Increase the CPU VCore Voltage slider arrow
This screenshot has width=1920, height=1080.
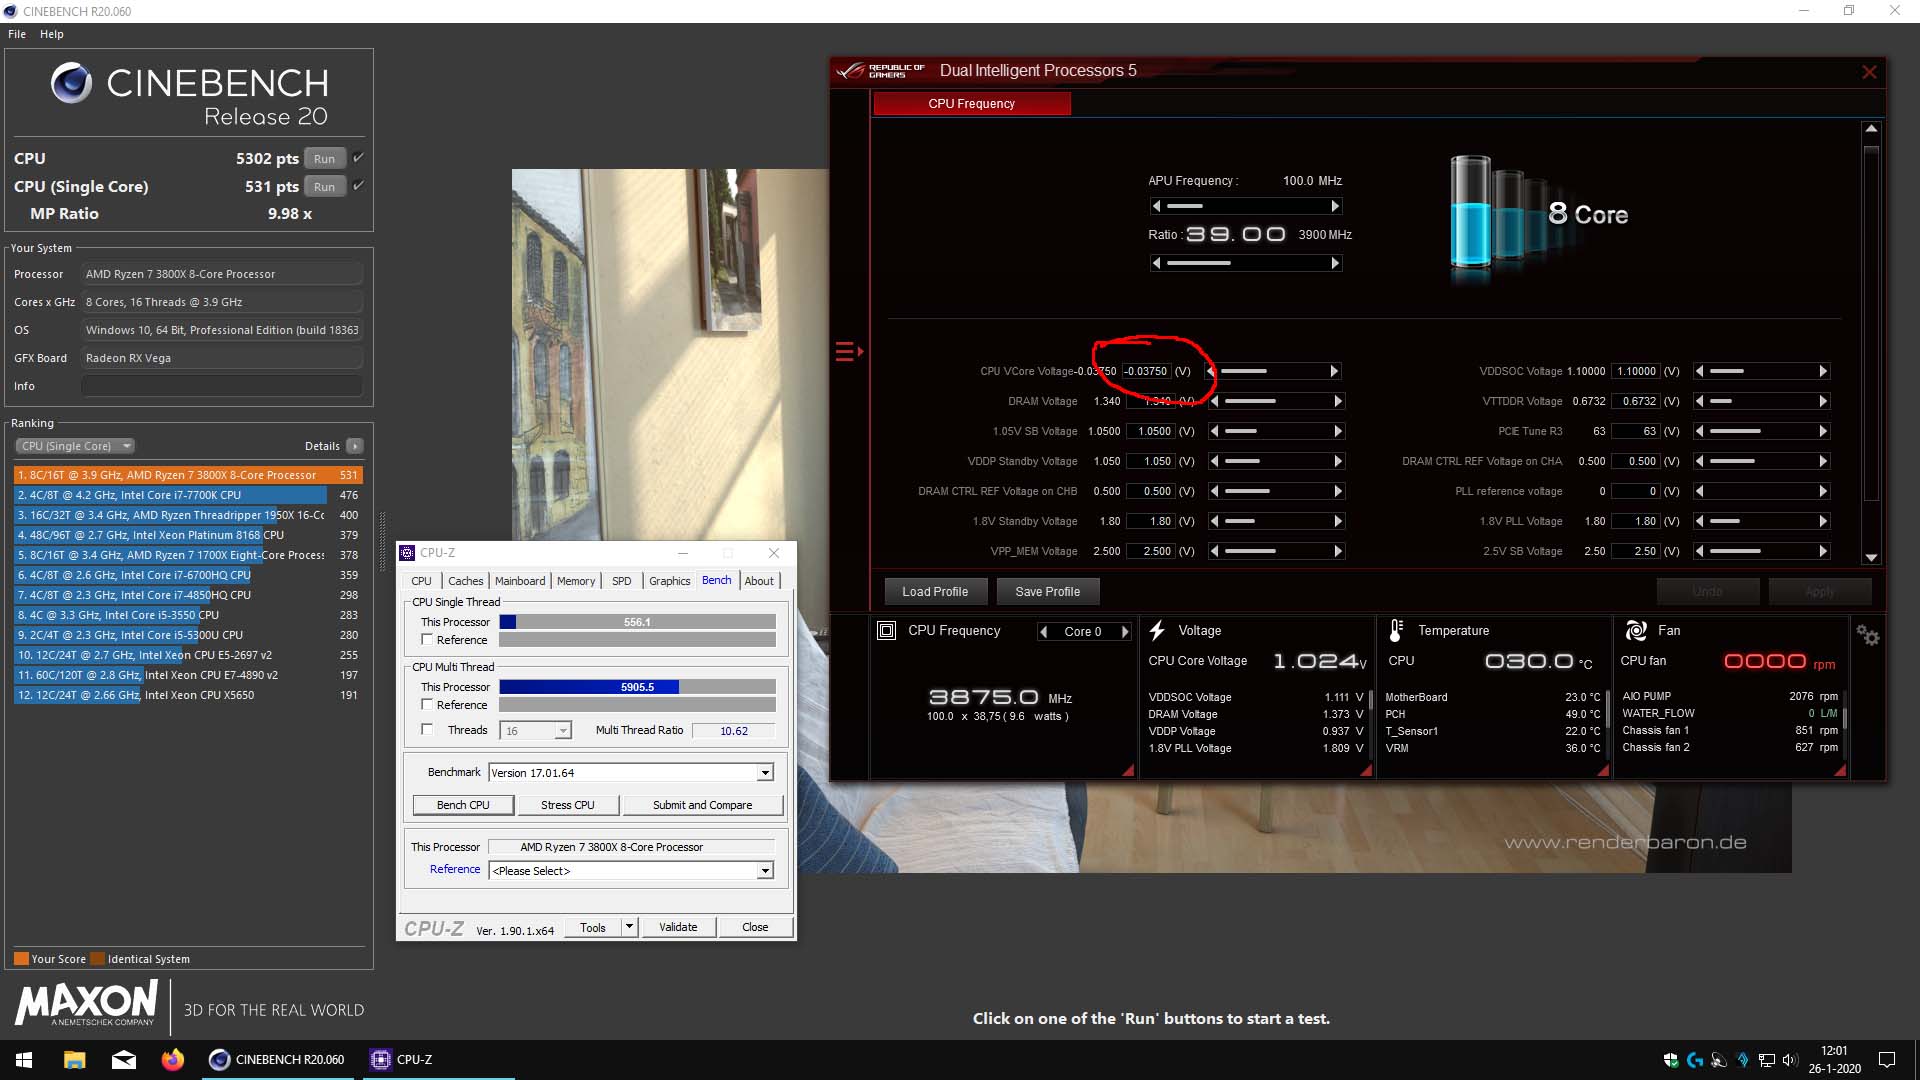tap(1334, 371)
